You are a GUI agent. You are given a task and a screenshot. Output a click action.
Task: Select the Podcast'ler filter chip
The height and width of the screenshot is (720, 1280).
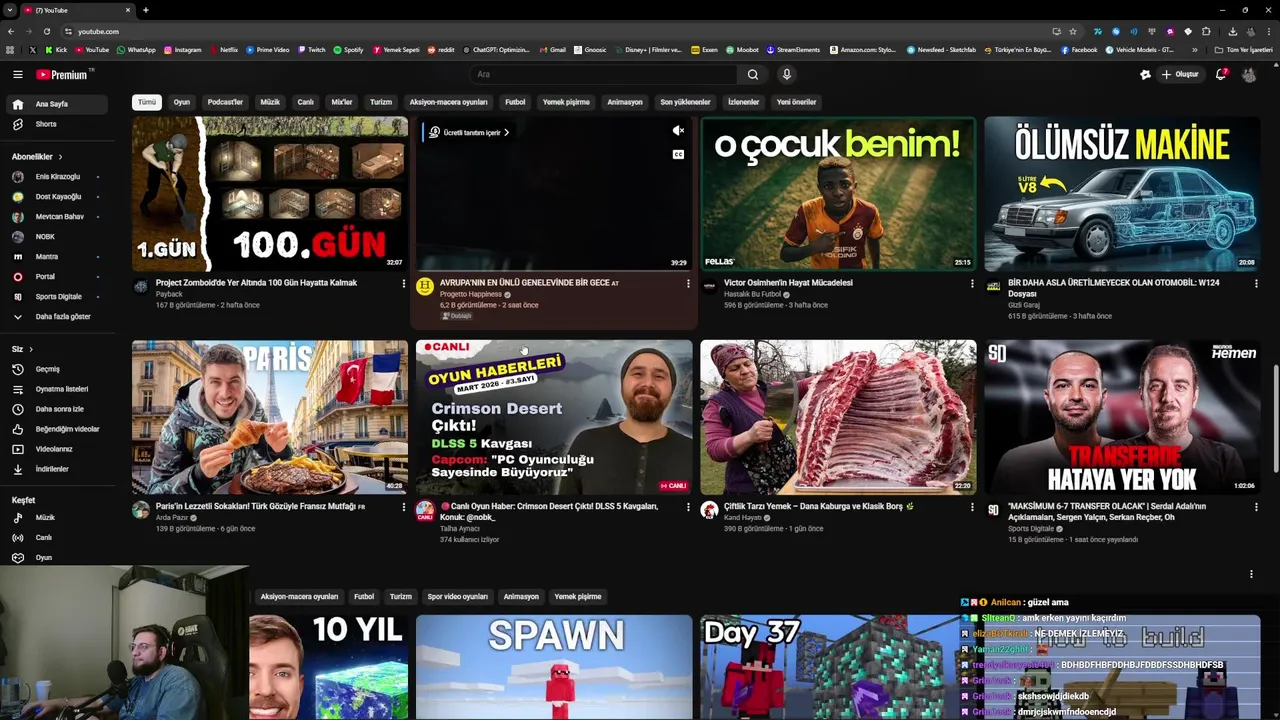click(x=225, y=102)
